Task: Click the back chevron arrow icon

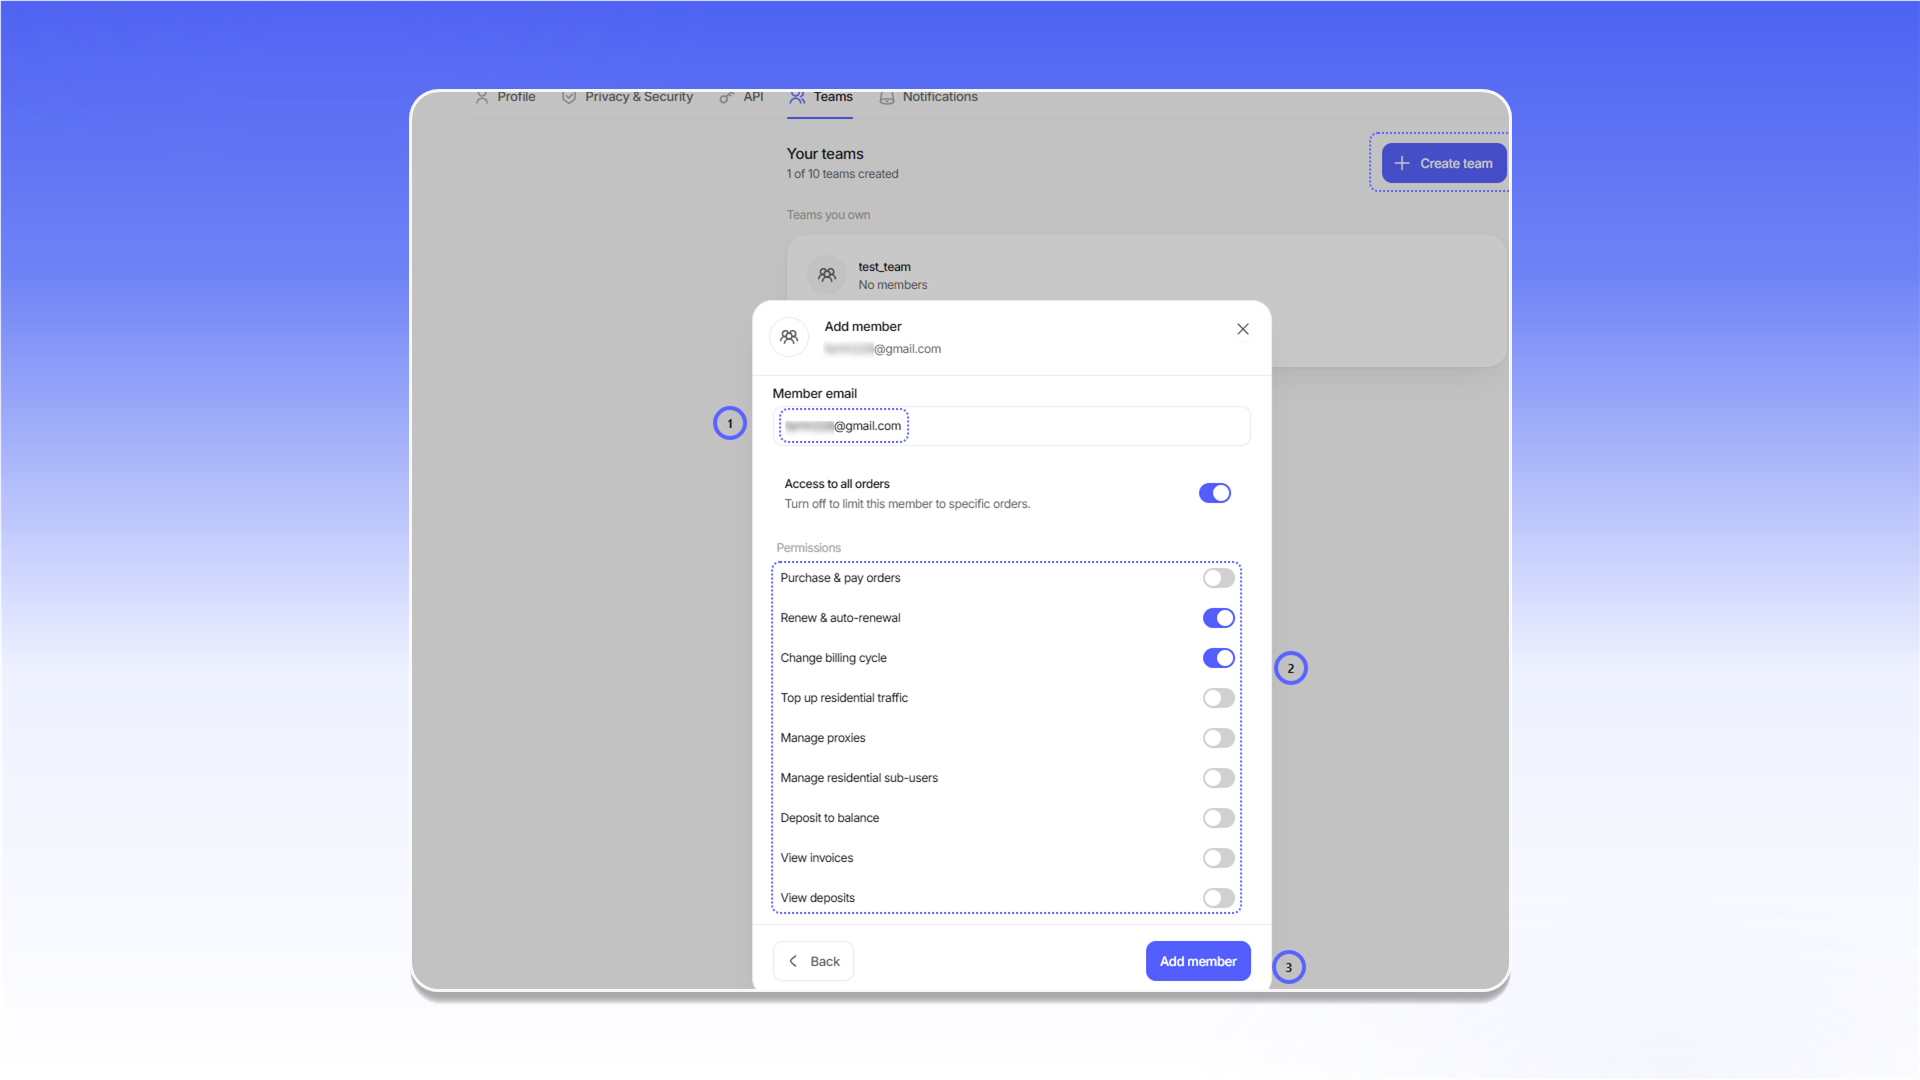Action: (793, 961)
